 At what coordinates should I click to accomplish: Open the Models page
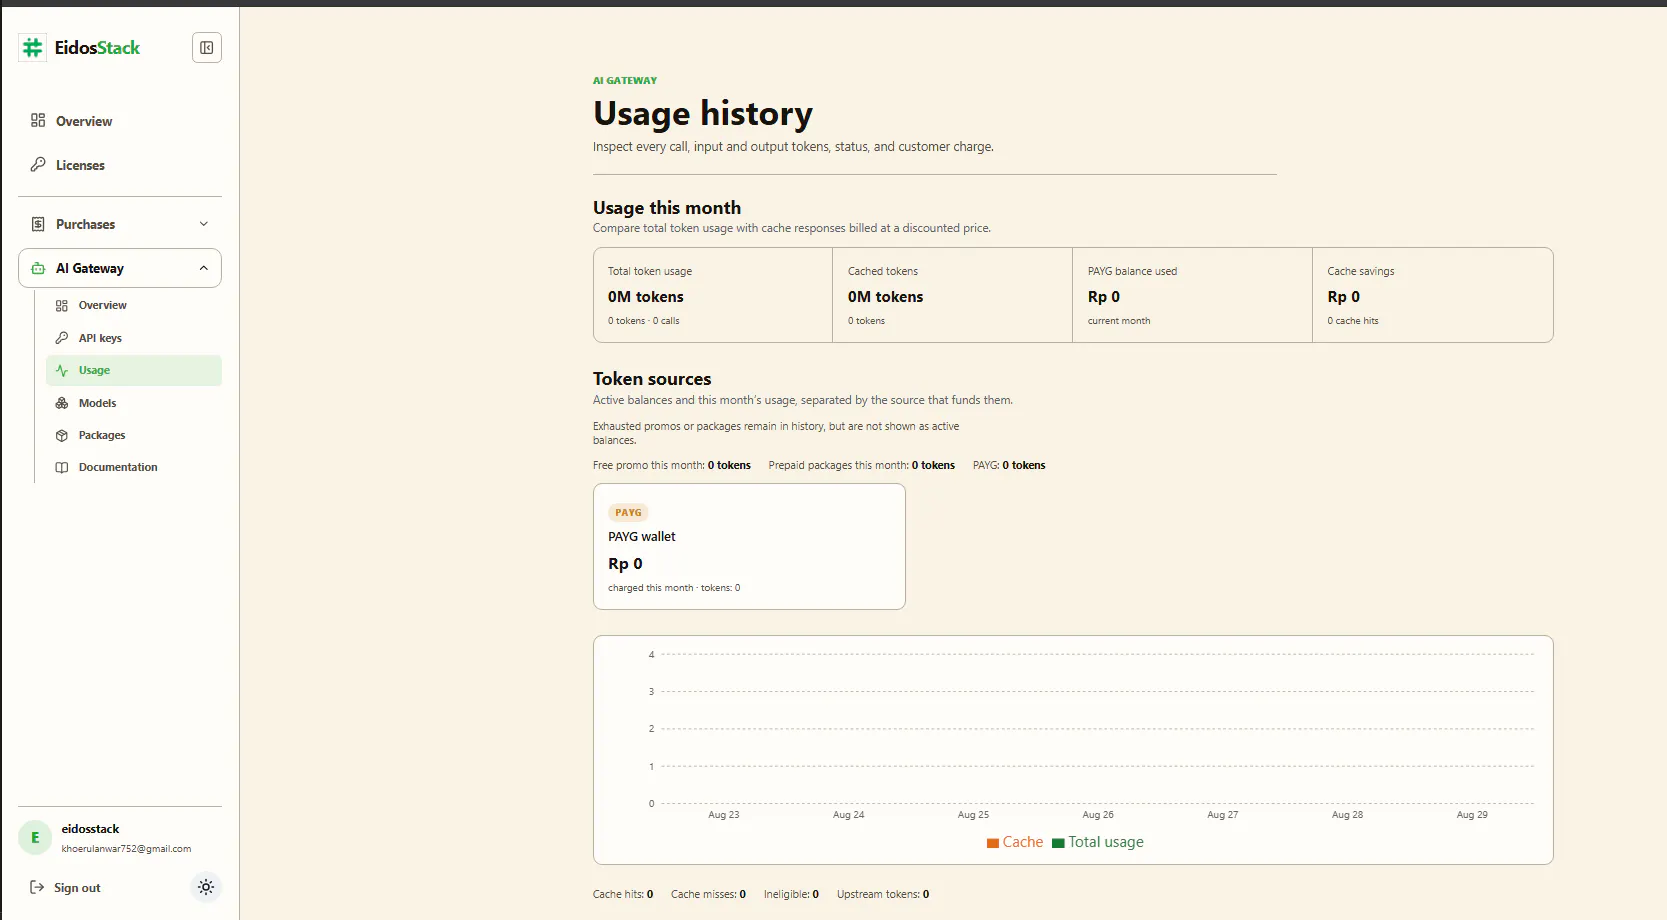134,403
